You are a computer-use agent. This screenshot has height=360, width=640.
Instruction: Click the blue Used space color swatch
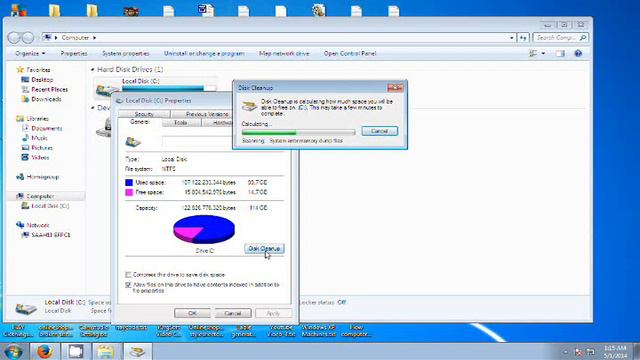click(129, 182)
